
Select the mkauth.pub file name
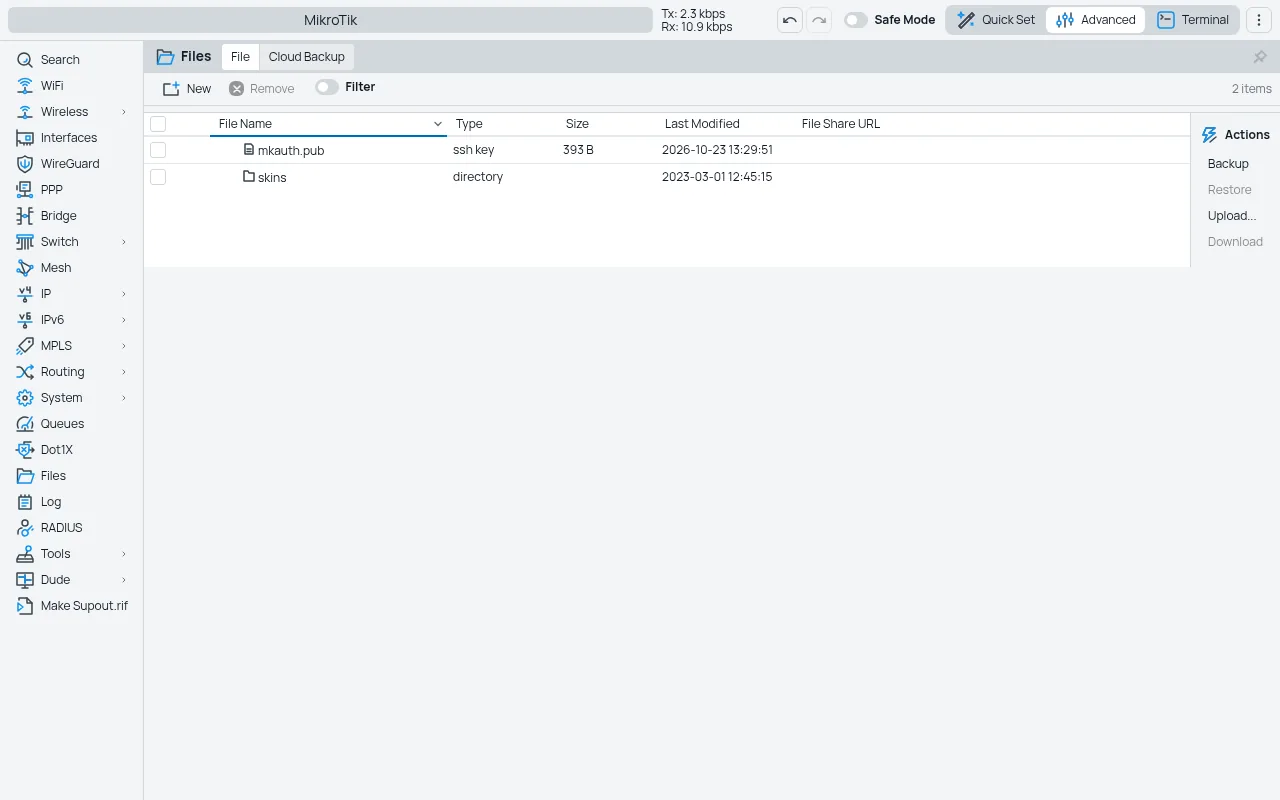pyautogui.click(x=291, y=151)
